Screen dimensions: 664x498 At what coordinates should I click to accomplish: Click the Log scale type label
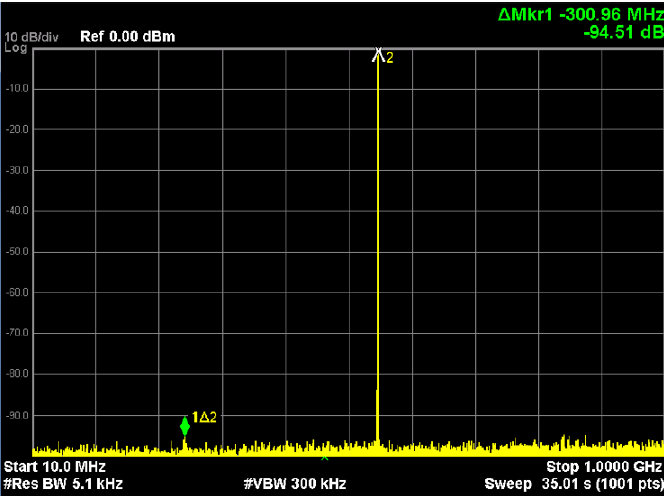coord(16,48)
